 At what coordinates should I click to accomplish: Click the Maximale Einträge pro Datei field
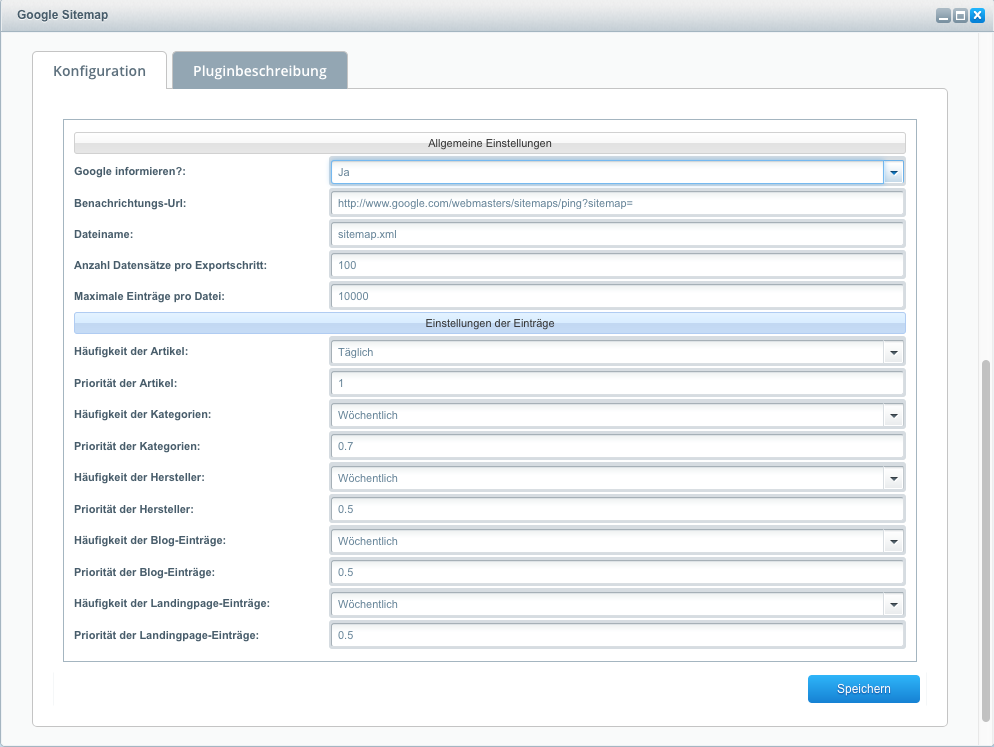[616, 296]
